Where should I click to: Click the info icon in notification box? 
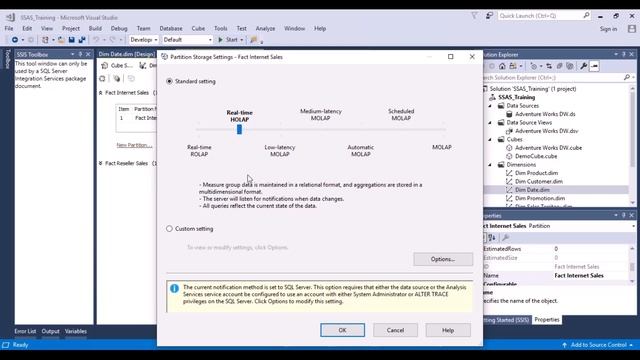[174, 289]
